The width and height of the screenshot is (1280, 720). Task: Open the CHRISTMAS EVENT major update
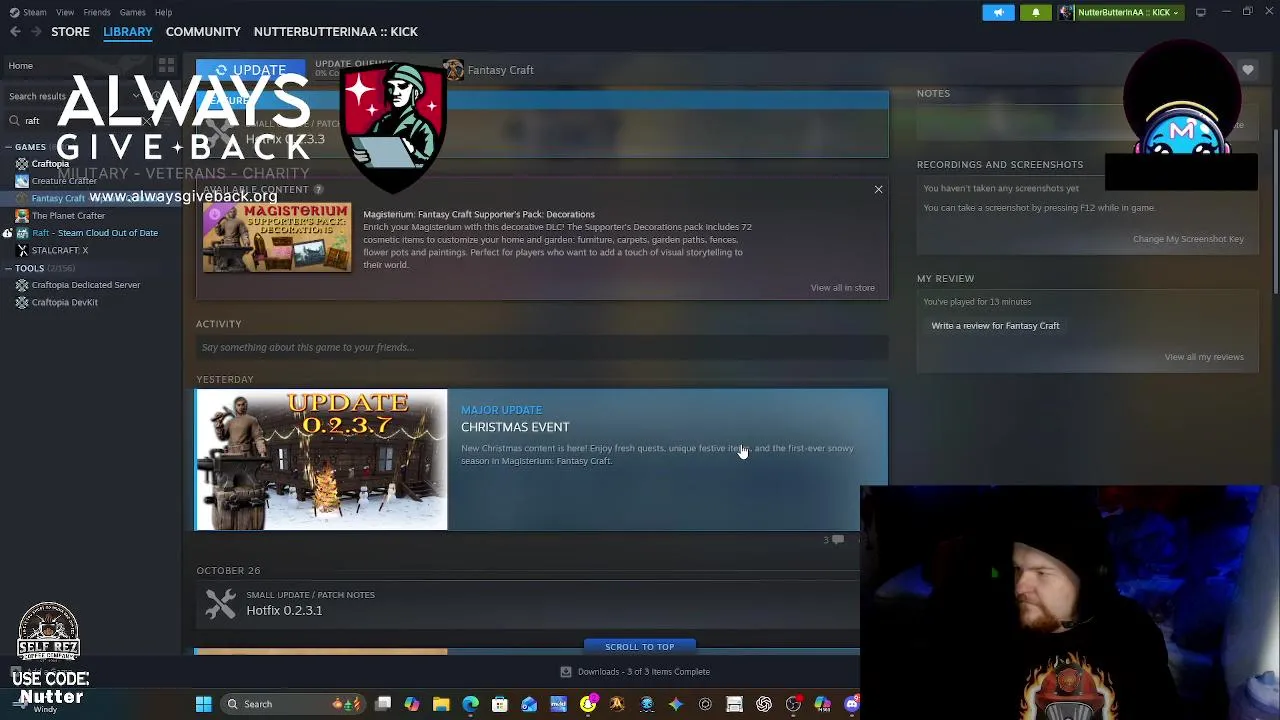click(515, 427)
